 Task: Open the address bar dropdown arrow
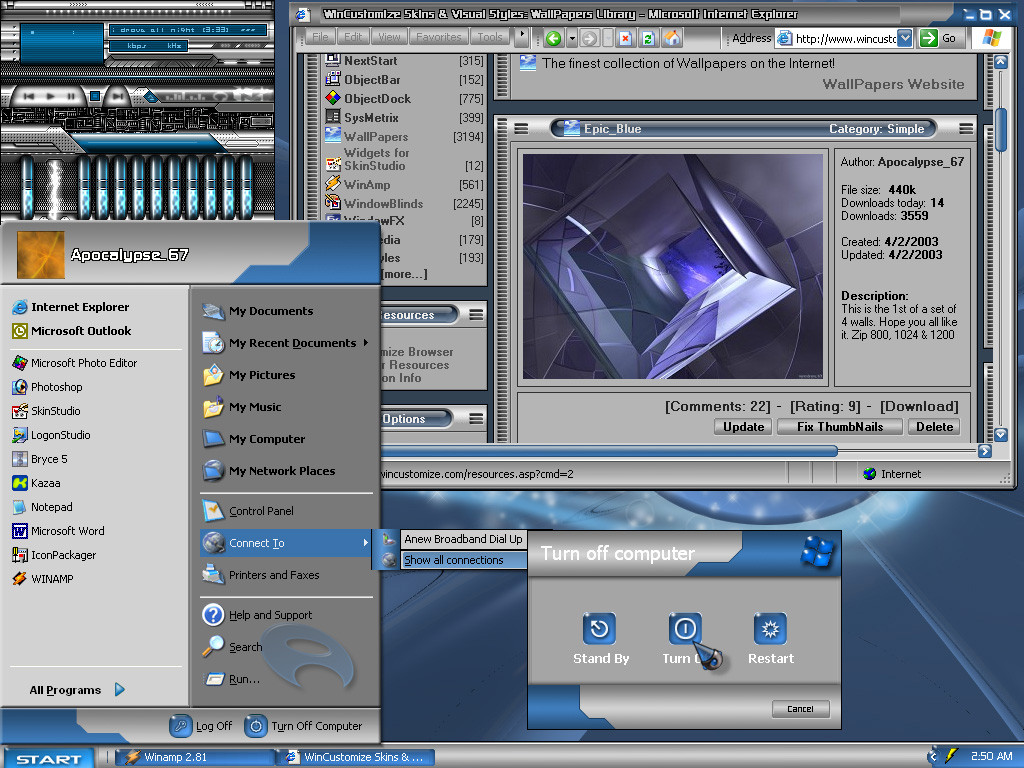[x=904, y=39]
